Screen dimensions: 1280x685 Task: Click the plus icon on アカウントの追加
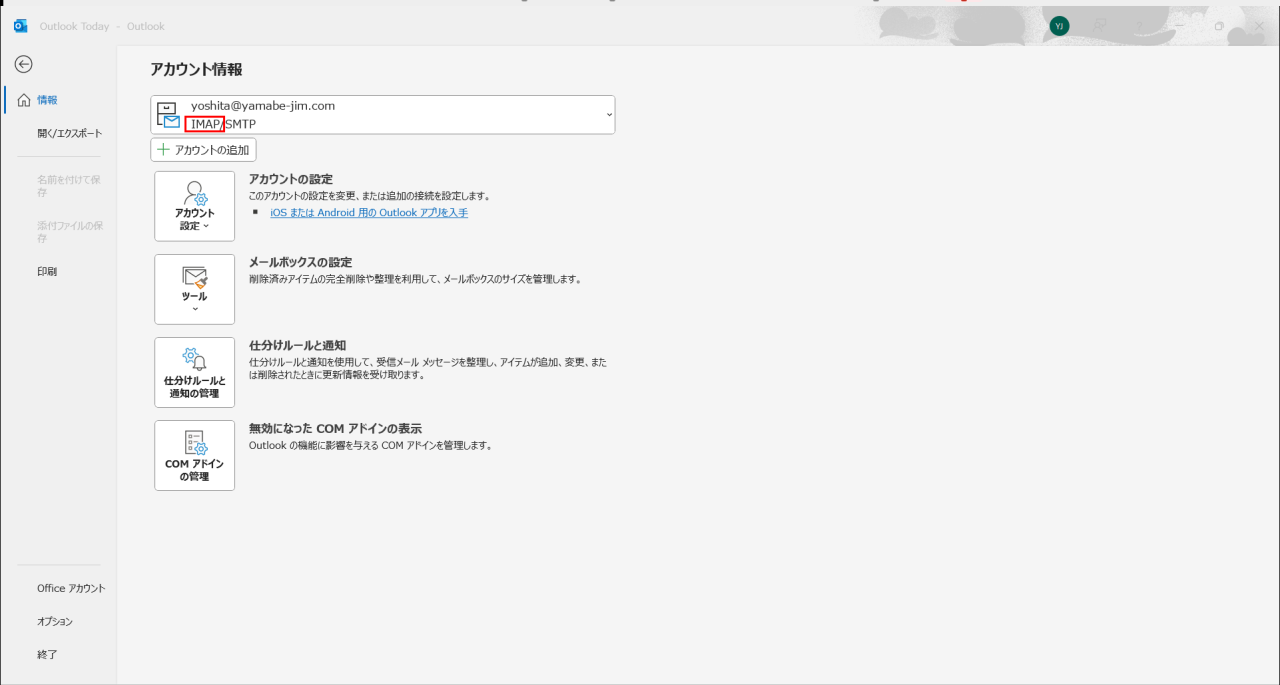164,150
